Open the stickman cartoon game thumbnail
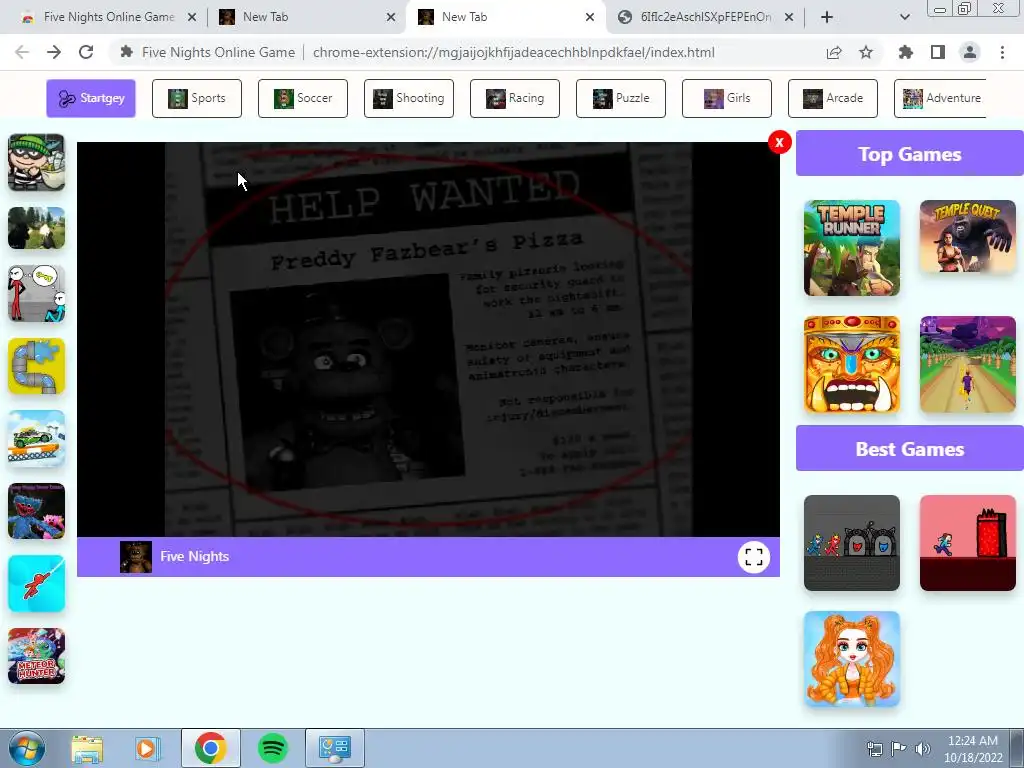This screenshot has width=1024, height=768. 37,293
